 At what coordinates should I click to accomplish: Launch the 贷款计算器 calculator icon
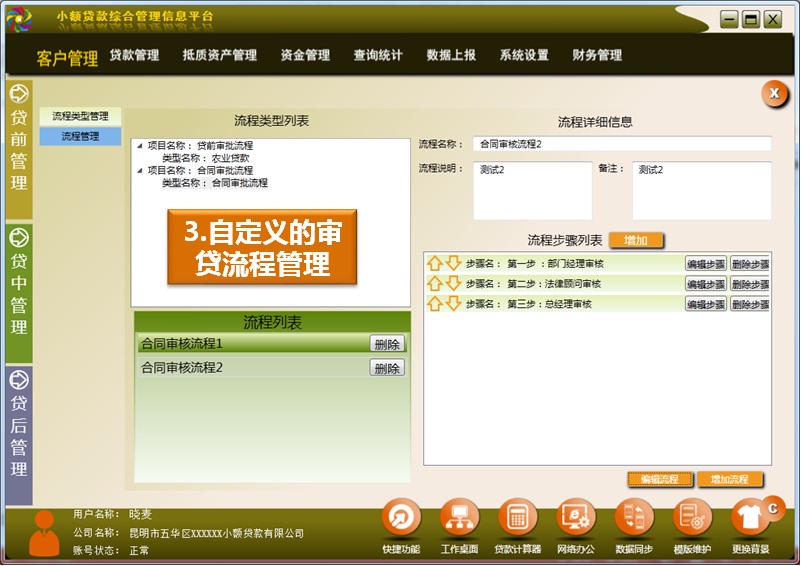(517, 519)
